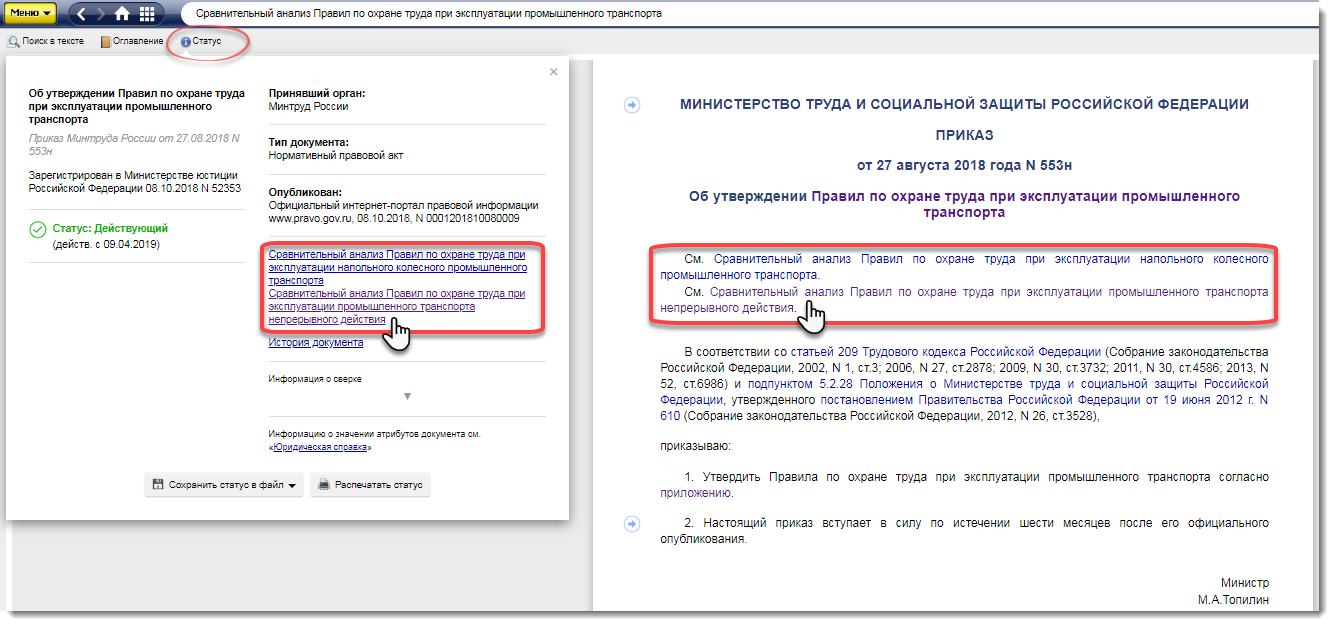This screenshot has height=626, width=1334.
Task: Open Сохранить статус в файл dropdown
Action: [224, 485]
